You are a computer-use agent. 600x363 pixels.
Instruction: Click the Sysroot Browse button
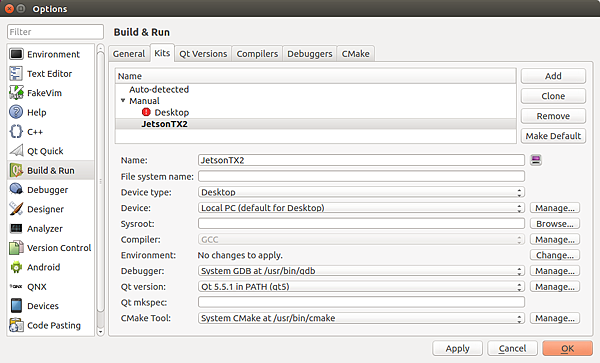click(554, 224)
